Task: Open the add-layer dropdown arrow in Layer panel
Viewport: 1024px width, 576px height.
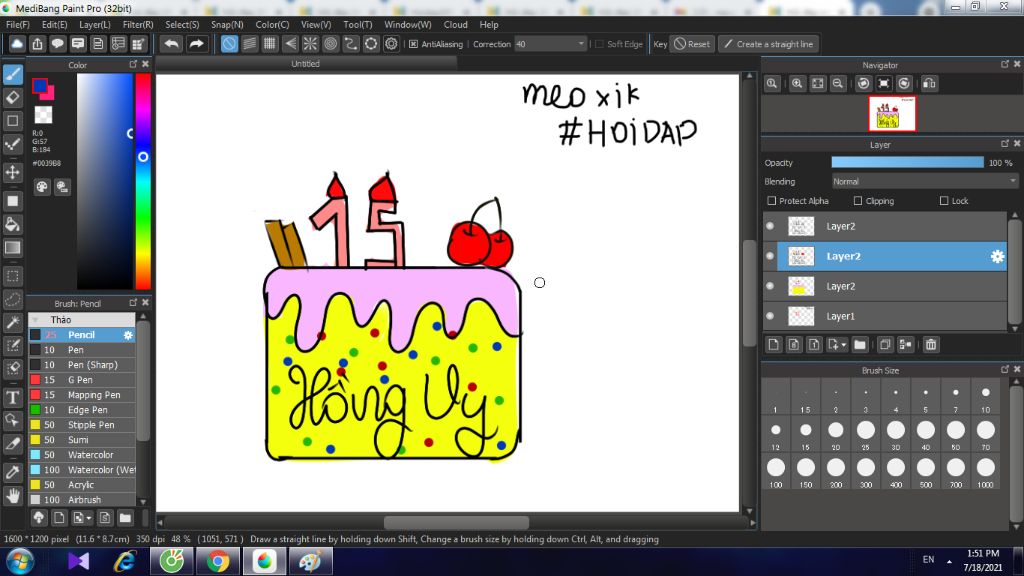Action: coord(844,344)
